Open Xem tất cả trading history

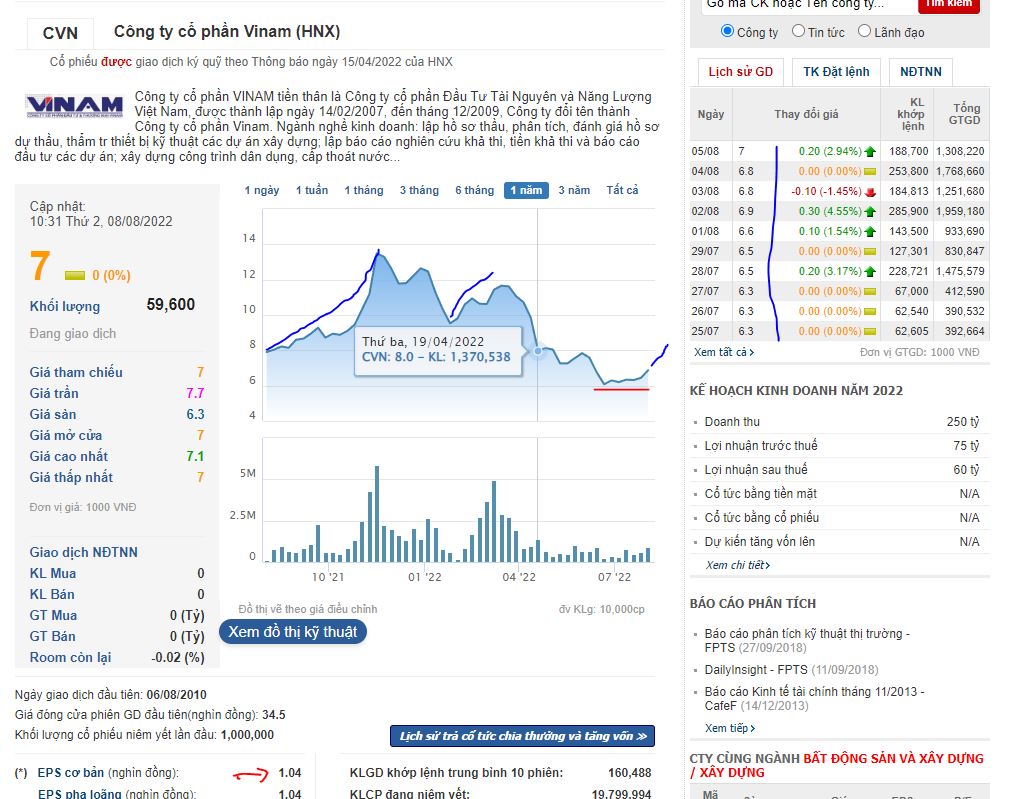(x=724, y=352)
